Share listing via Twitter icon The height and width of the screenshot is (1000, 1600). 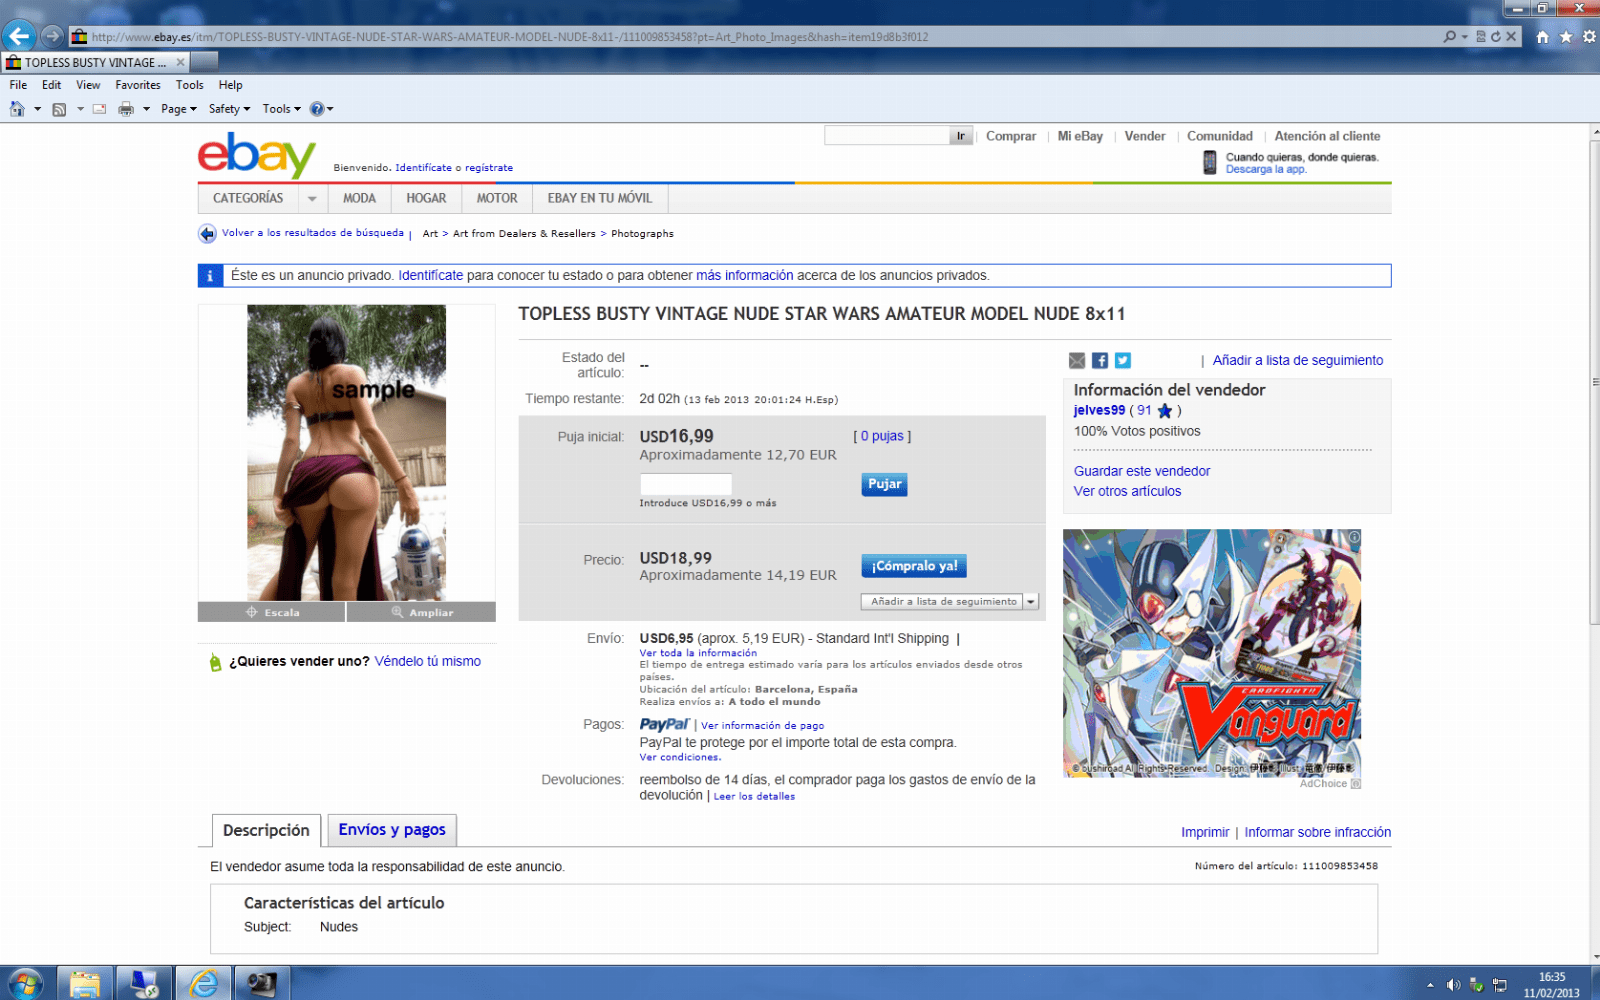pos(1123,361)
